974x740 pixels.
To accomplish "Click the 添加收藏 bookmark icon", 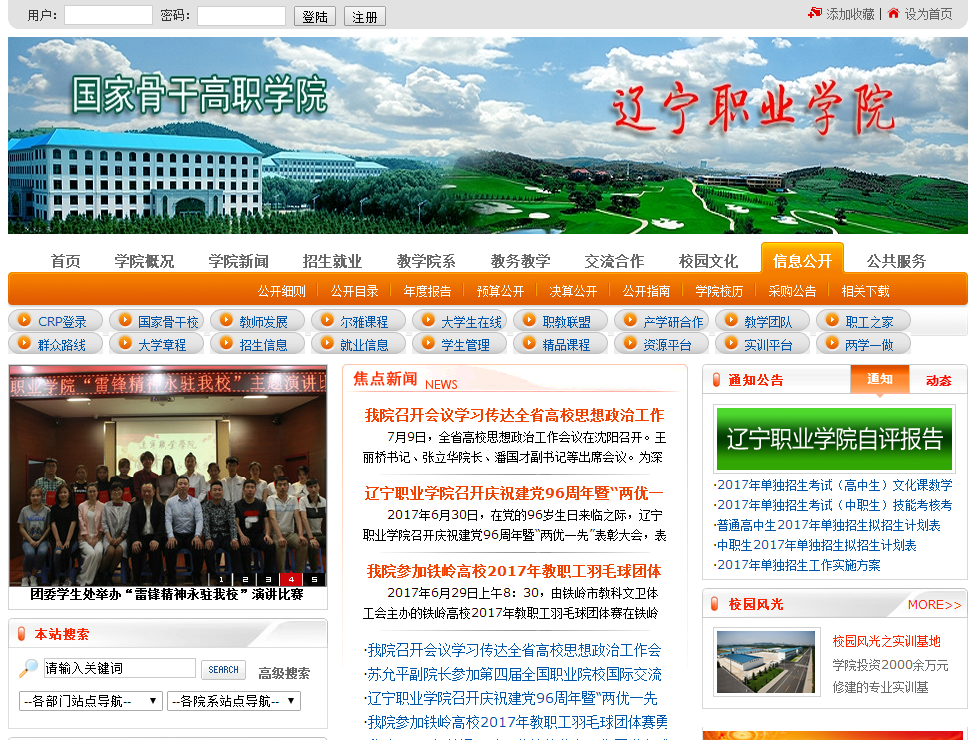I will point(815,14).
